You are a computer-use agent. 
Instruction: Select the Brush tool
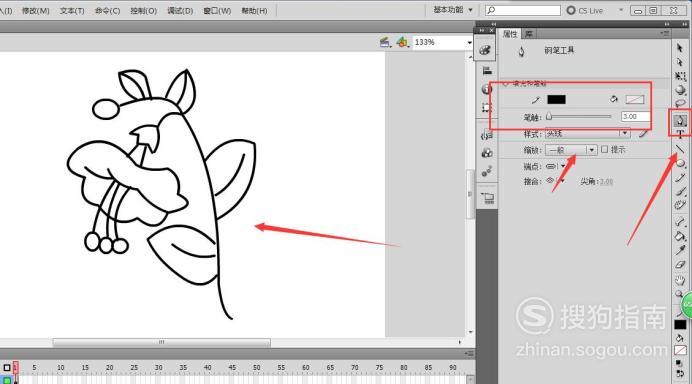(680, 192)
